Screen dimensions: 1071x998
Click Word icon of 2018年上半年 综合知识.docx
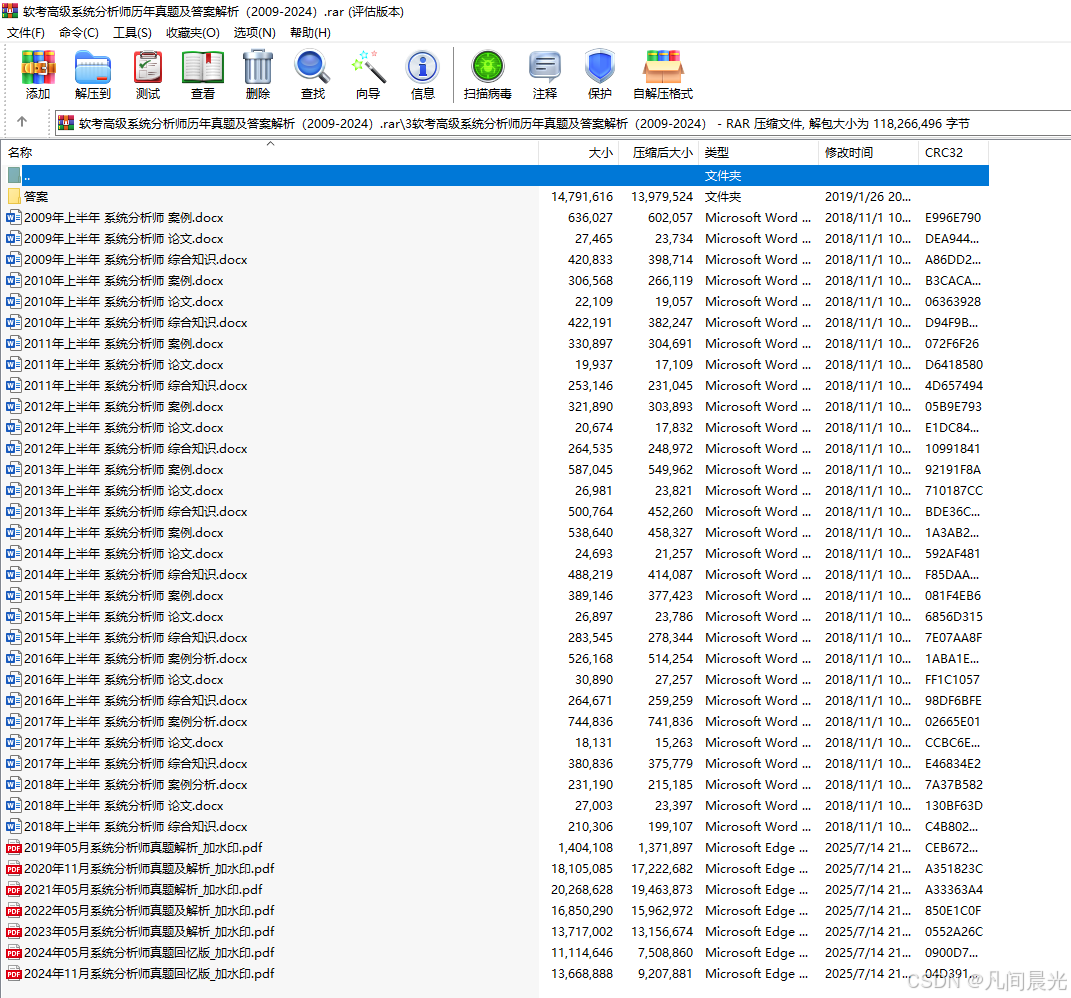click(x=14, y=827)
